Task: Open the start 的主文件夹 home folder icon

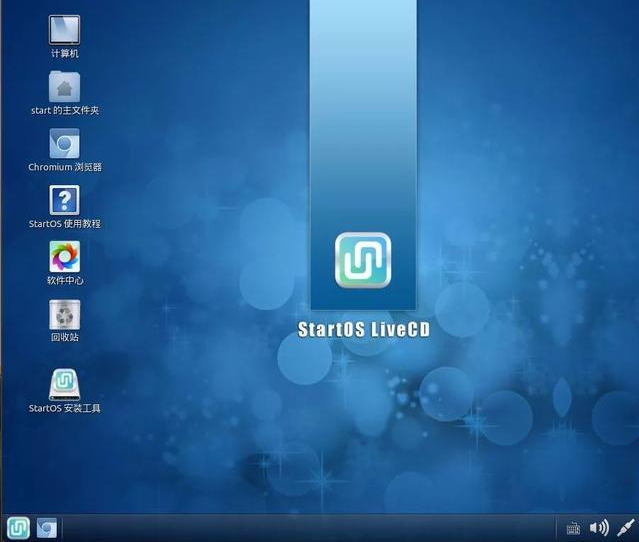Action: (64, 87)
